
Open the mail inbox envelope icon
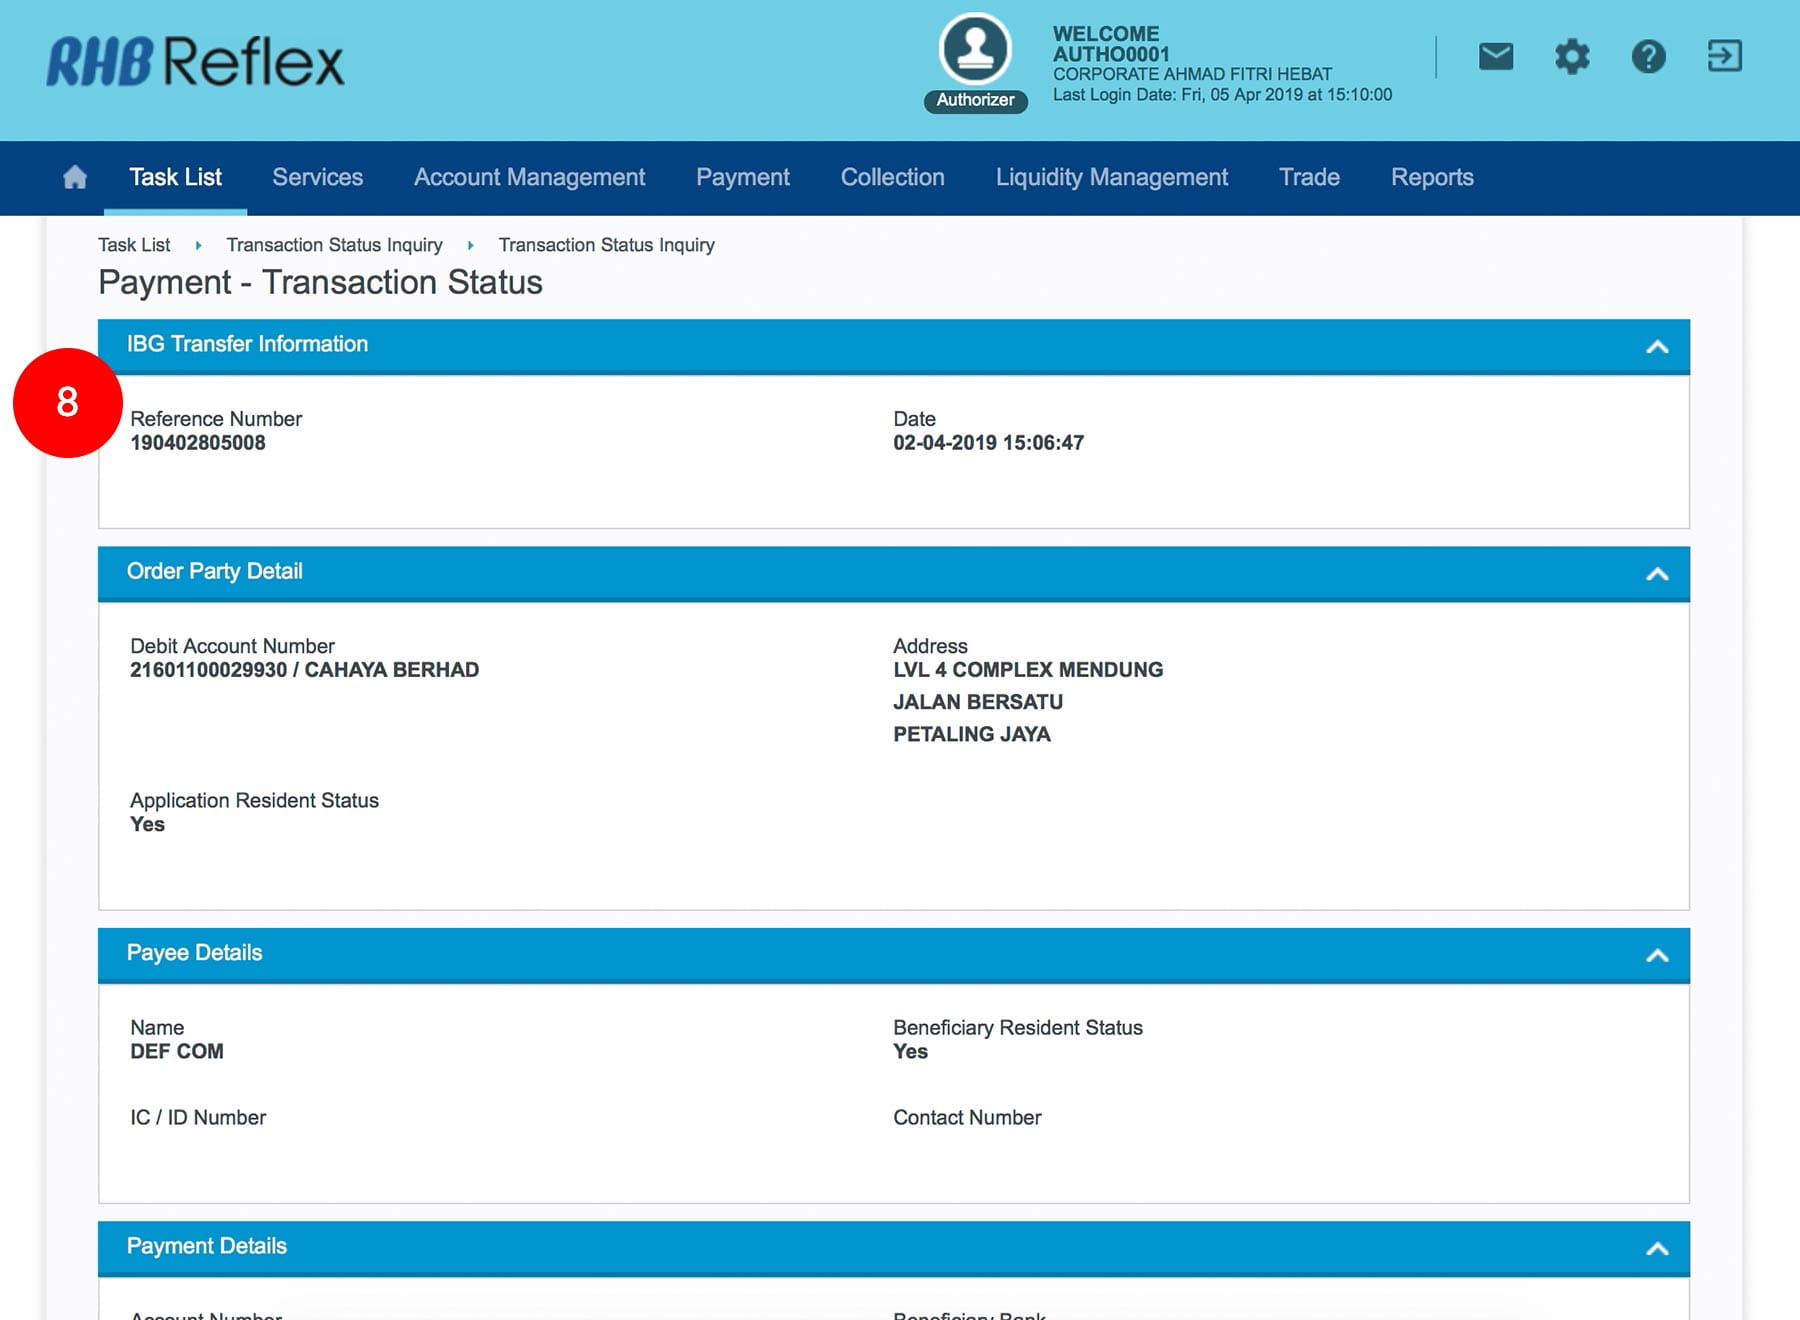(x=1495, y=56)
